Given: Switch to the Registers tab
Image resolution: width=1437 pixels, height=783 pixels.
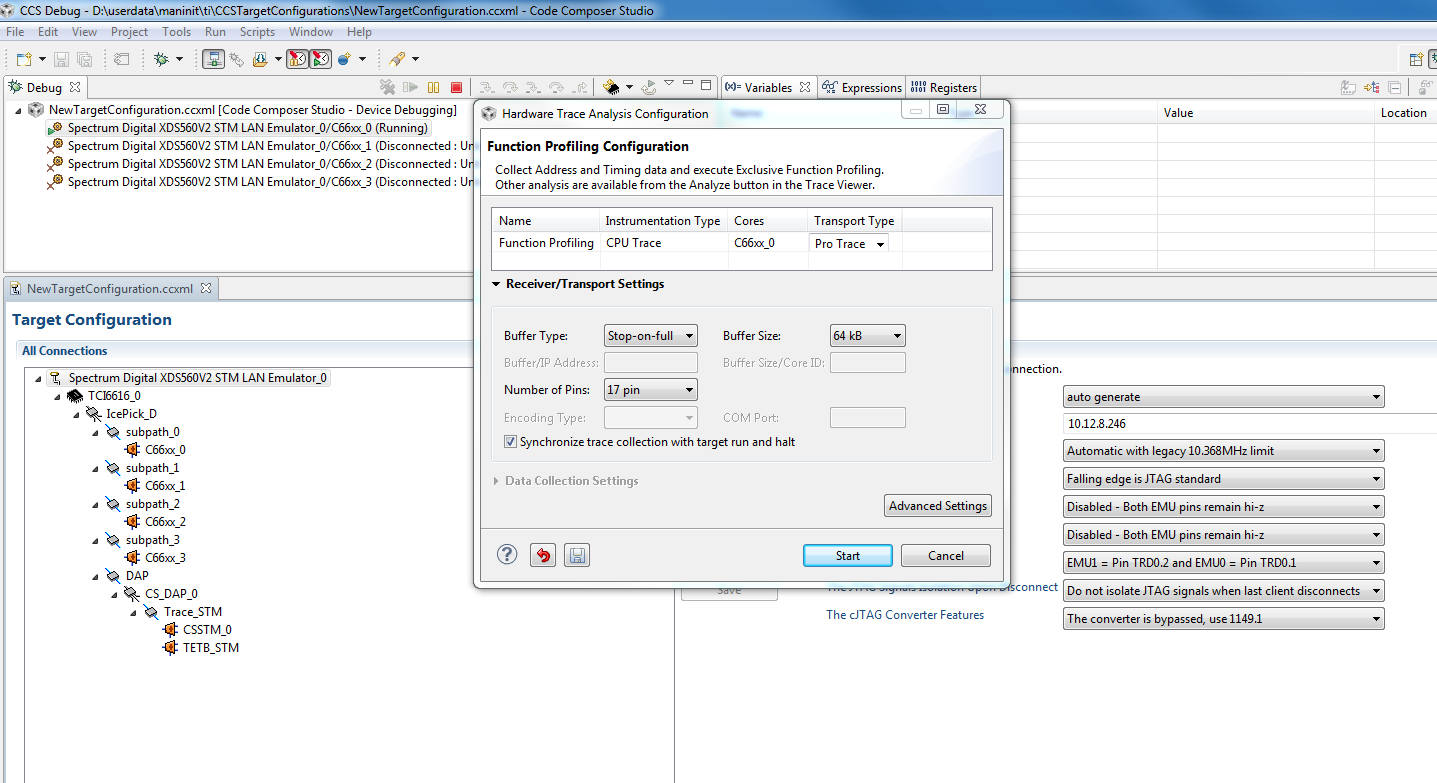Looking at the screenshot, I should point(944,88).
